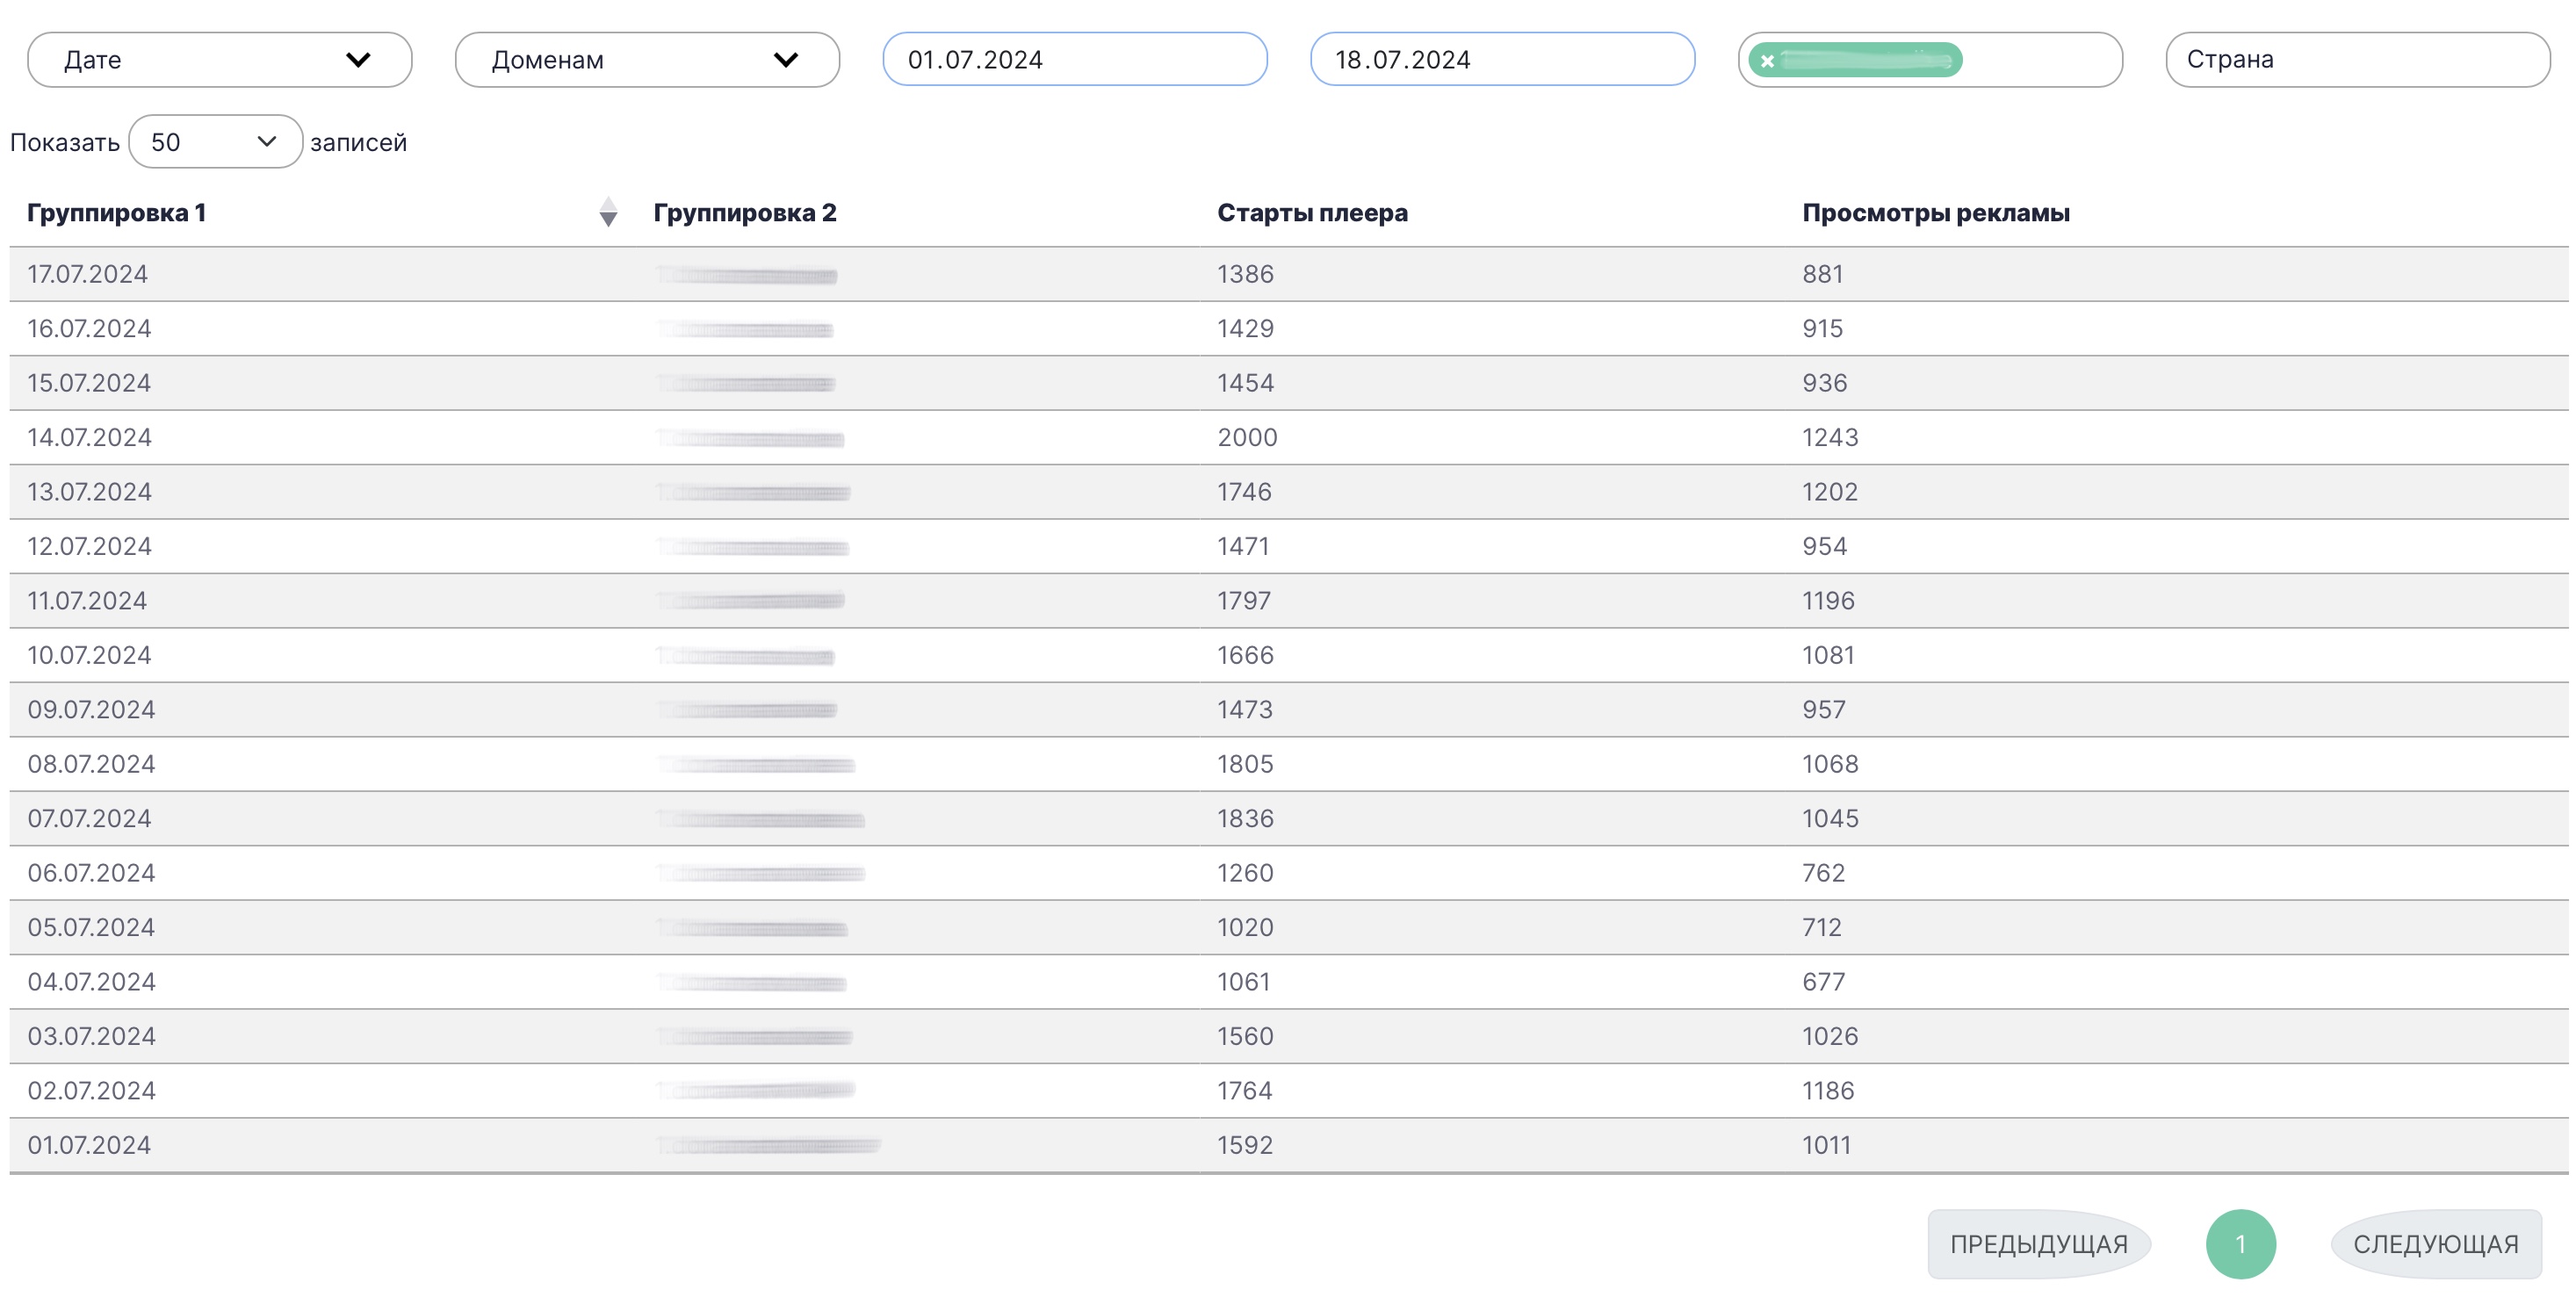The image size is (2576, 1304).
Task: Click the 01.07.2024 row date cell
Action: [x=89, y=1145]
